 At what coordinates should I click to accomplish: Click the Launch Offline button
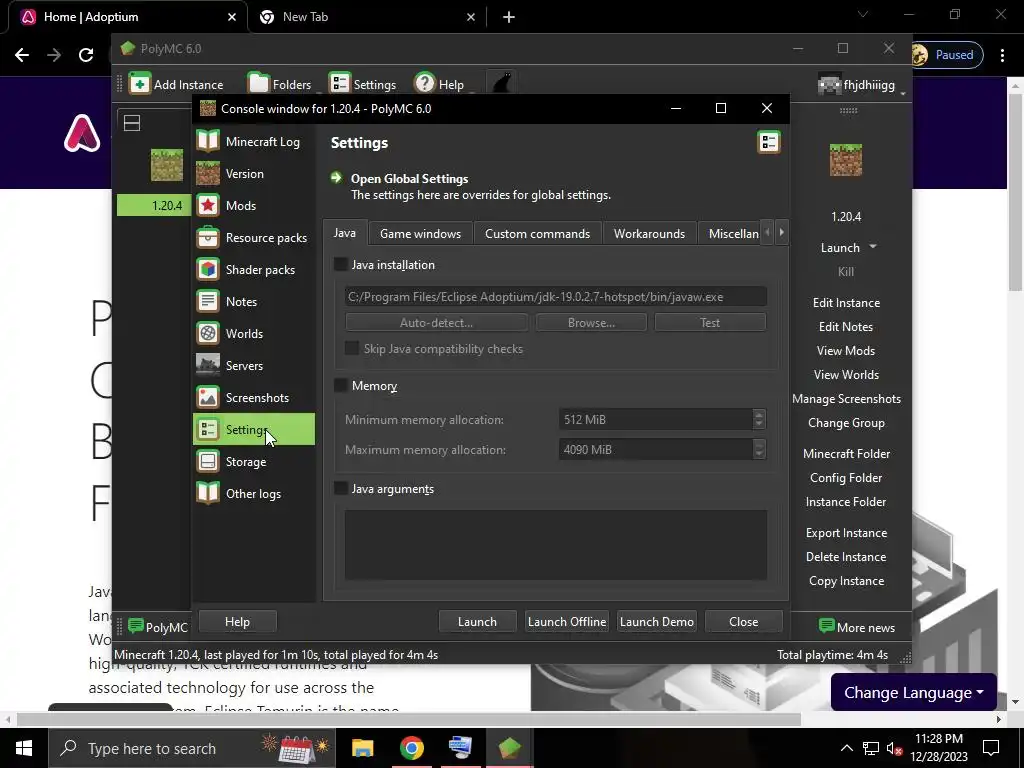point(567,622)
